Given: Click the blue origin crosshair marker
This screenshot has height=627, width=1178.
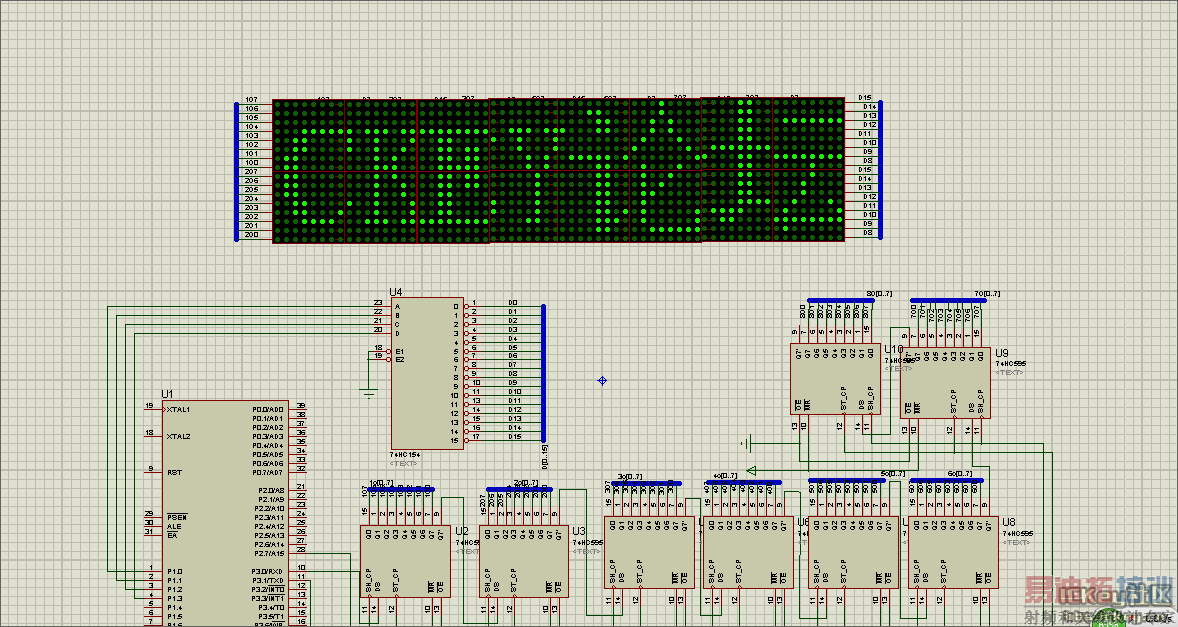Looking at the screenshot, I should [602, 381].
